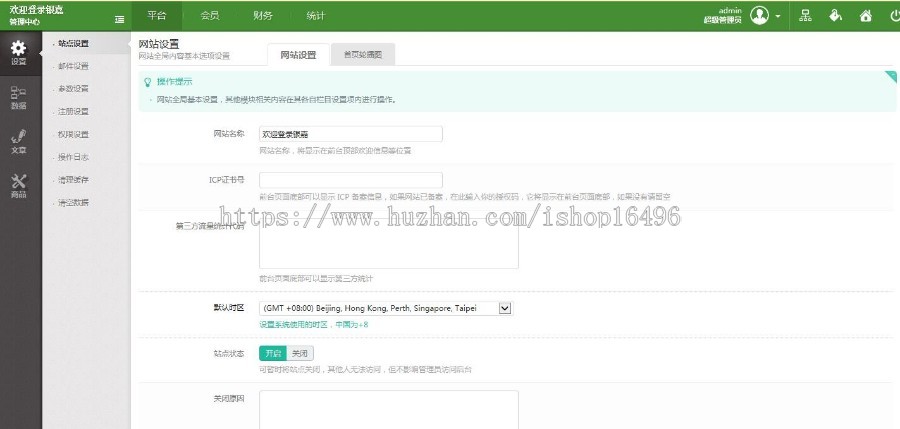Open 权限设置 in the submenu

click(x=73, y=134)
